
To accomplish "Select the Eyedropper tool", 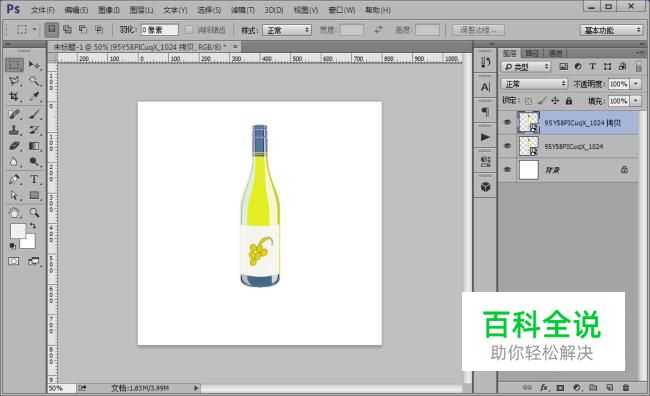I will 34,97.
